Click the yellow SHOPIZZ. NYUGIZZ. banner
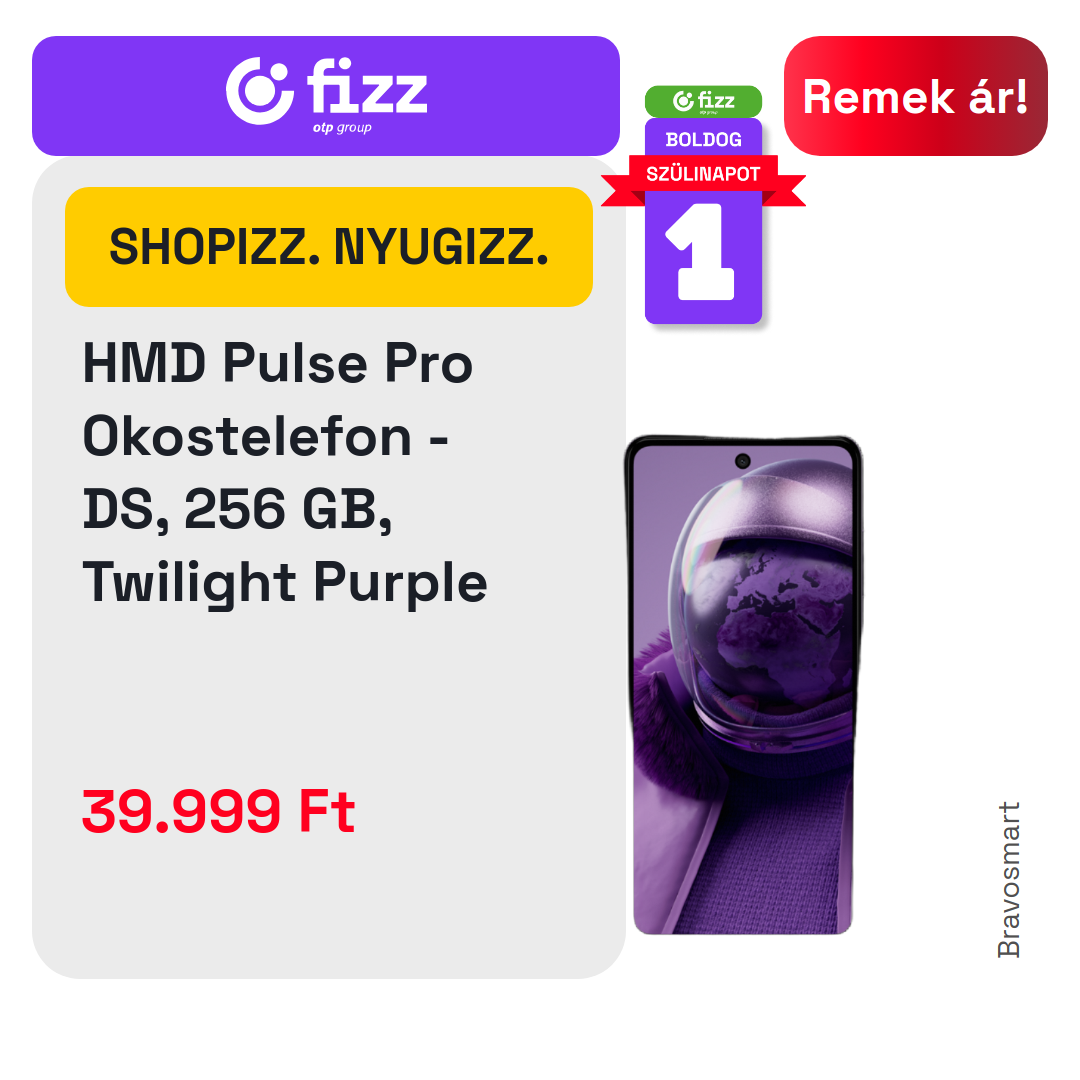The image size is (1080, 1080). point(329,247)
